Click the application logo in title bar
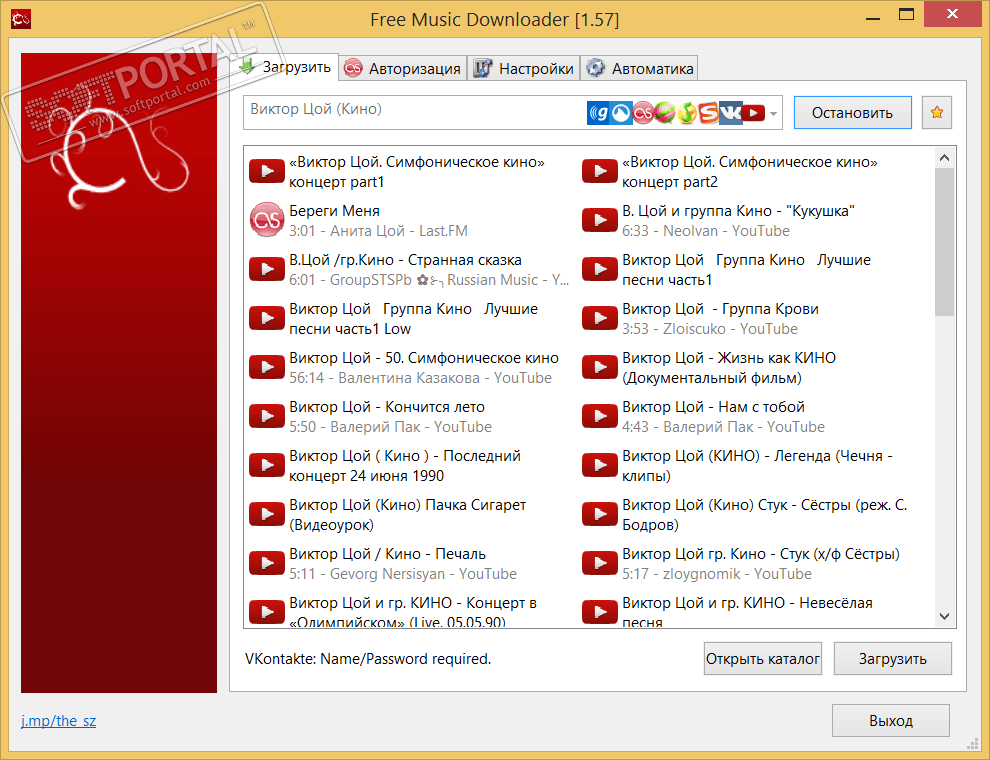The width and height of the screenshot is (990, 760). coord(21,19)
